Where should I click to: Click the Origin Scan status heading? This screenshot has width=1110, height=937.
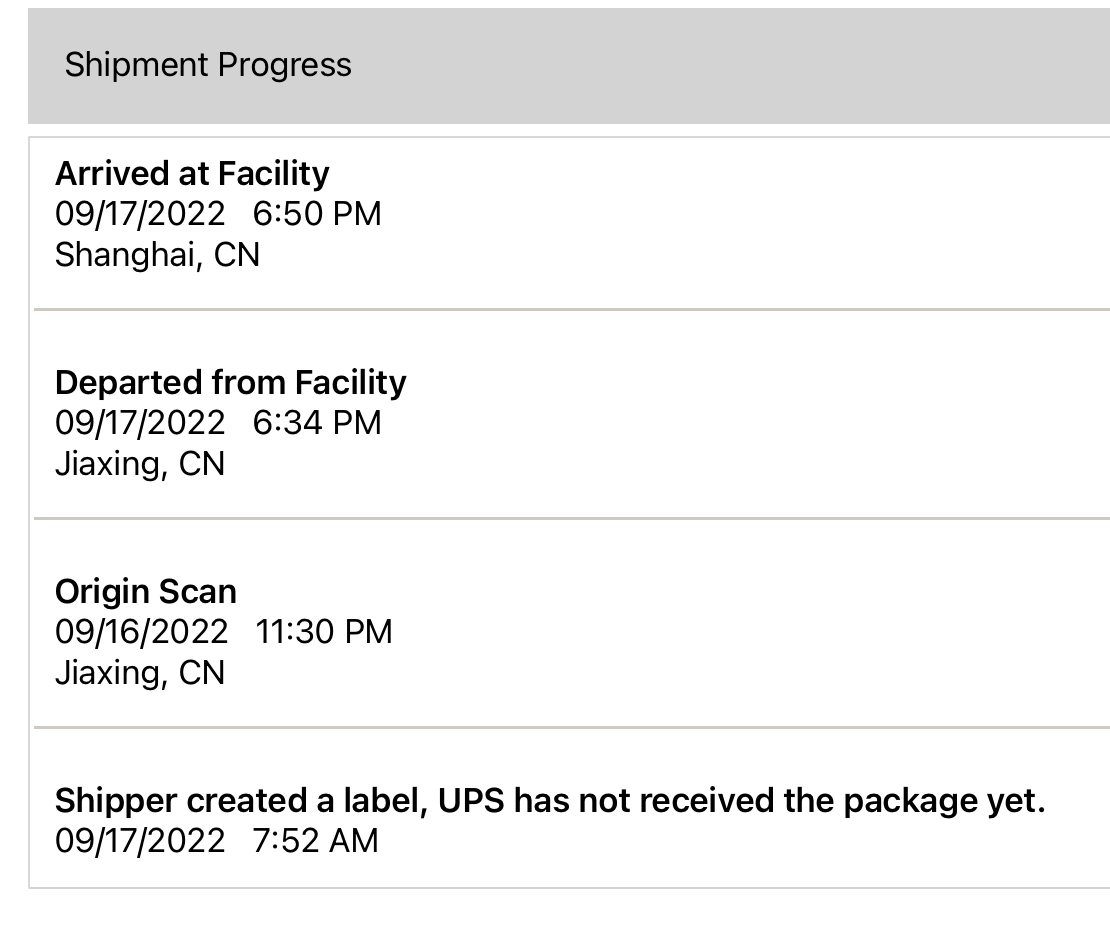click(146, 592)
